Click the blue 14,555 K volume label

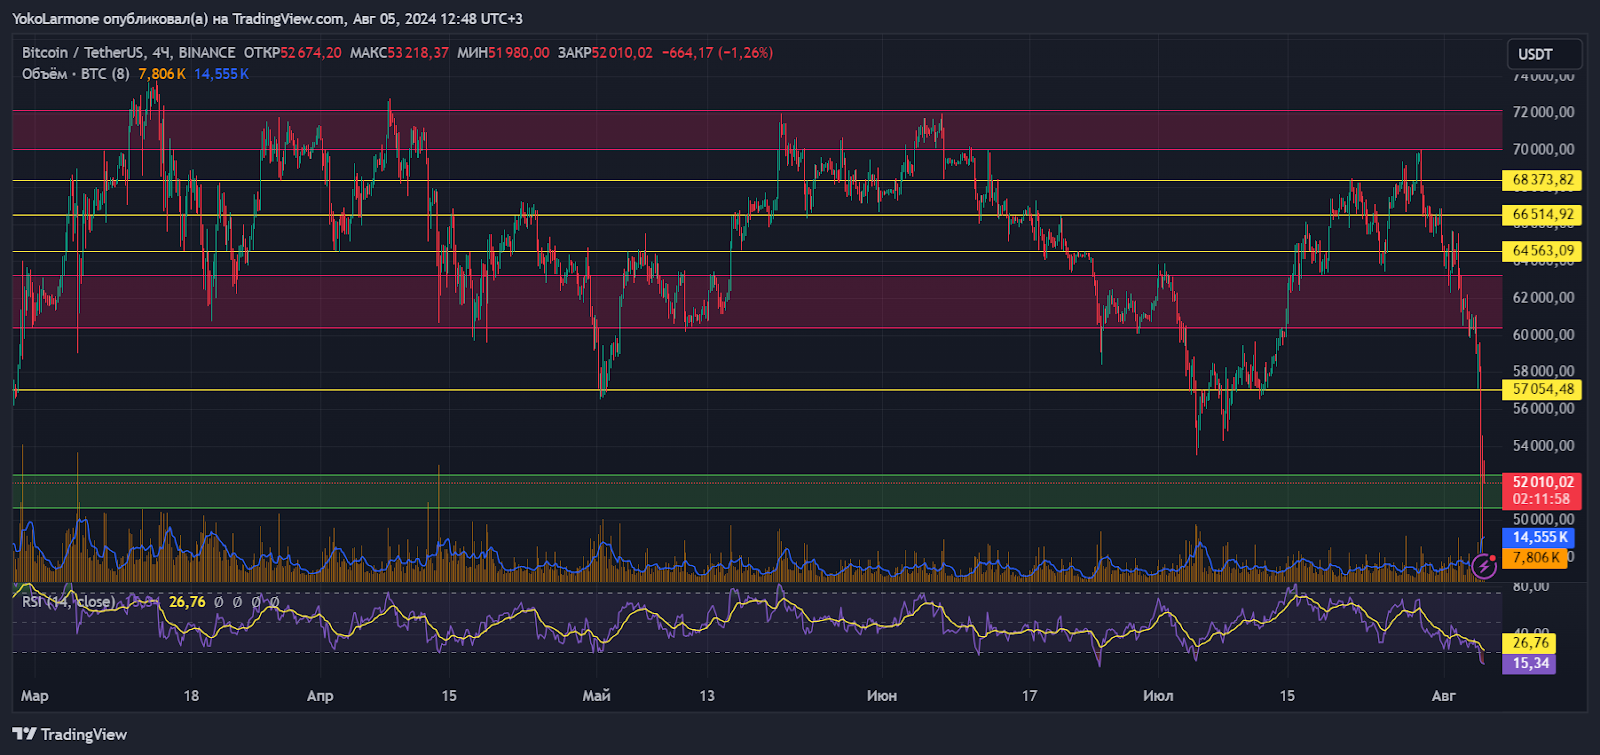(x=1539, y=538)
